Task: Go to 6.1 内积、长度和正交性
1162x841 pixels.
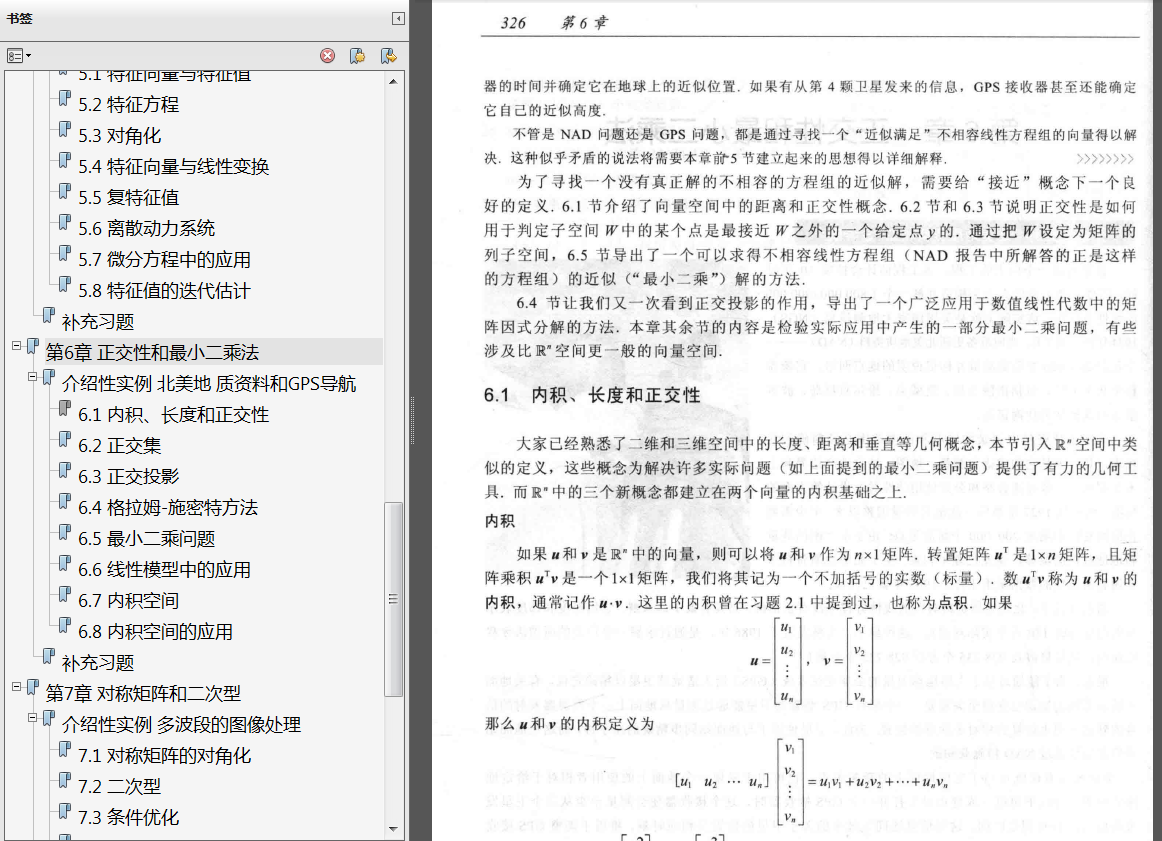Action: coord(173,415)
